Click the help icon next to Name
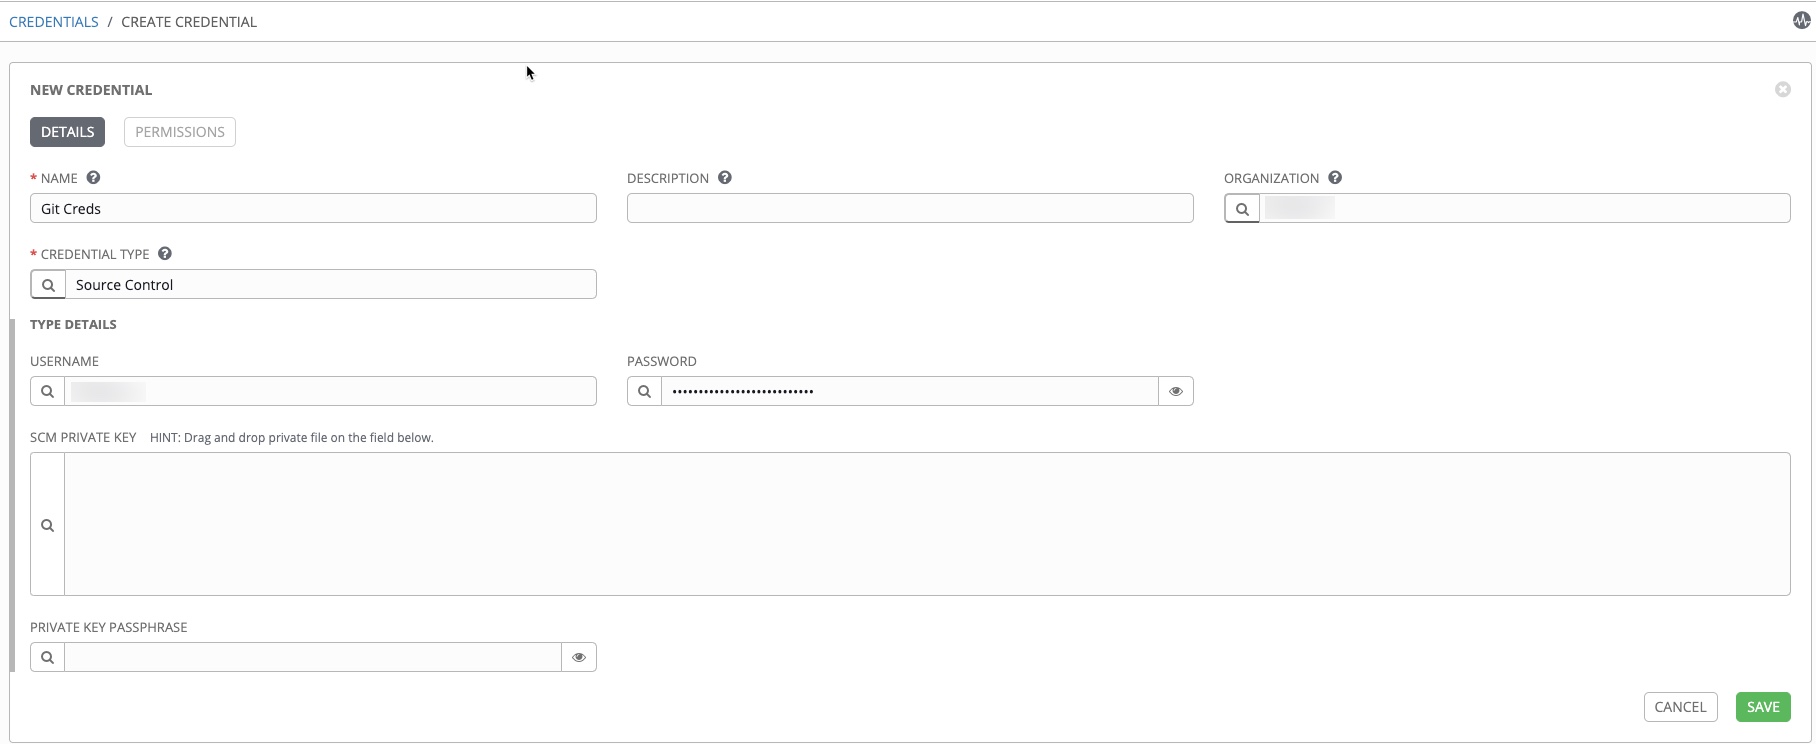The image size is (1816, 744). tap(93, 178)
